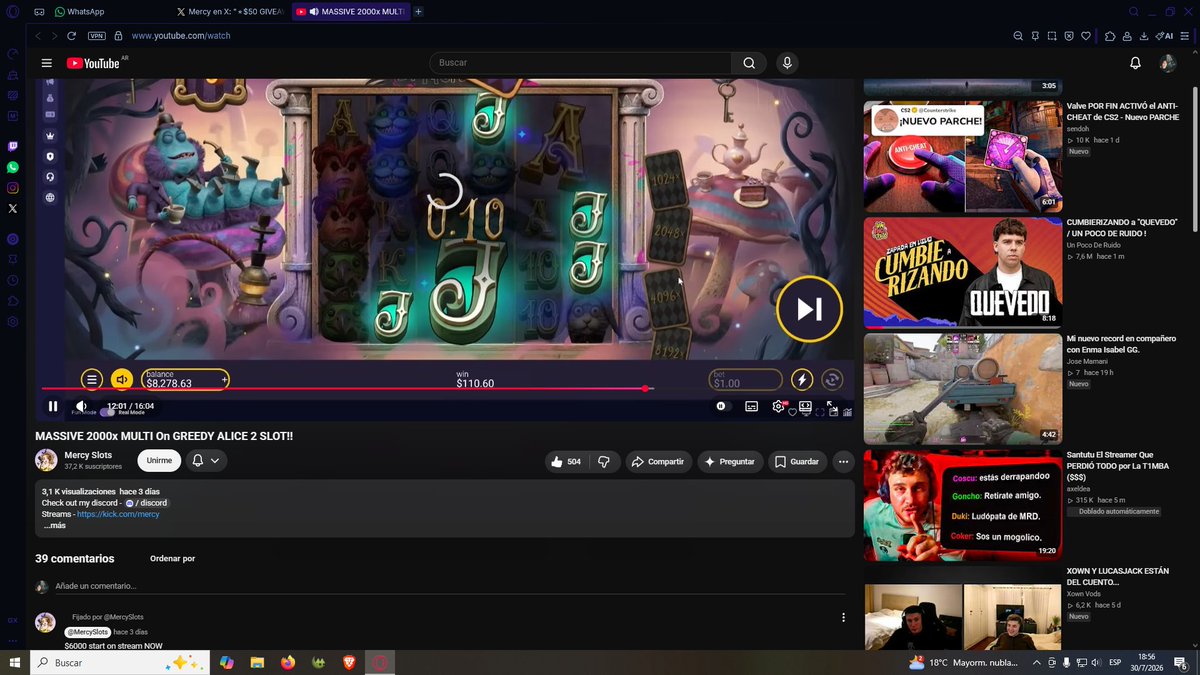
Task: Open Windows Start menu
Action: click(15, 663)
